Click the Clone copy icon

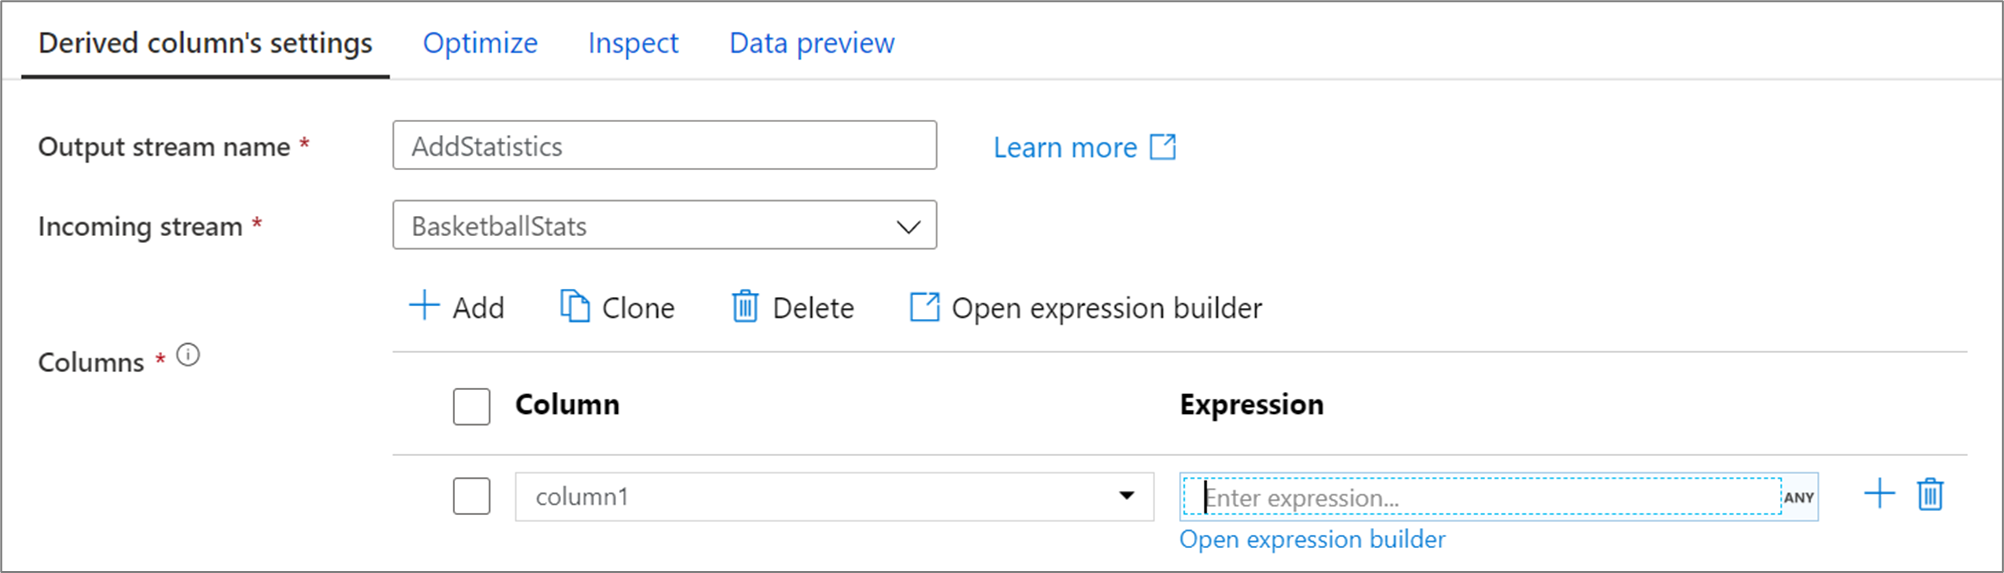tap(575, 306)
